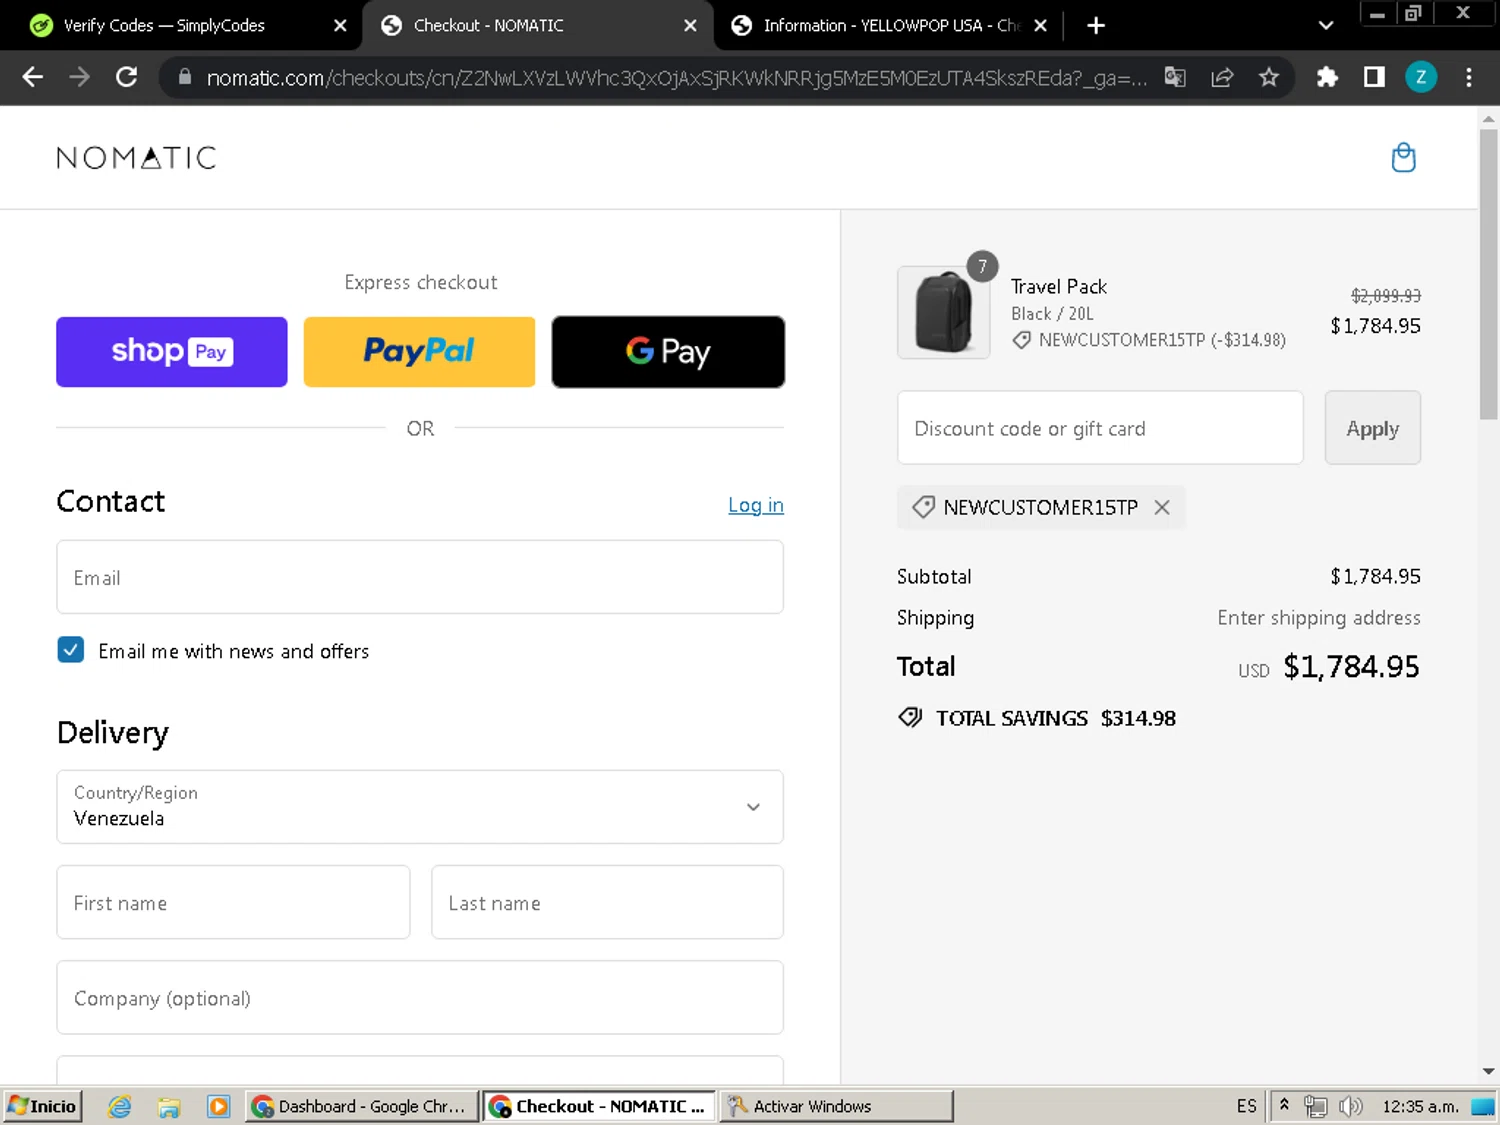Screen dimensions: 1500x1125
Task: Open the tab search chevron
Action: [x=1326, y=25]
